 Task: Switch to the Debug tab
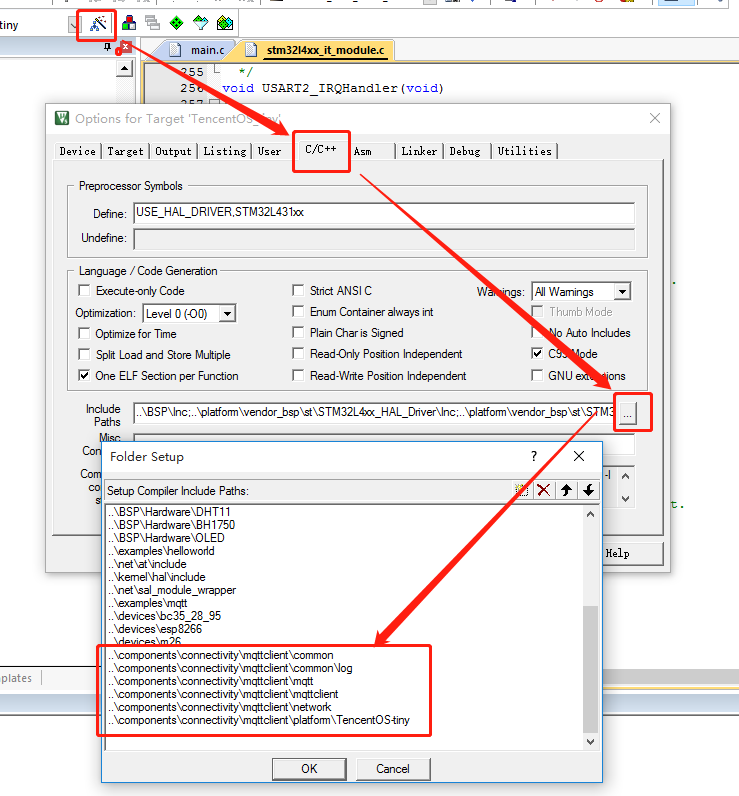(465, 151)
